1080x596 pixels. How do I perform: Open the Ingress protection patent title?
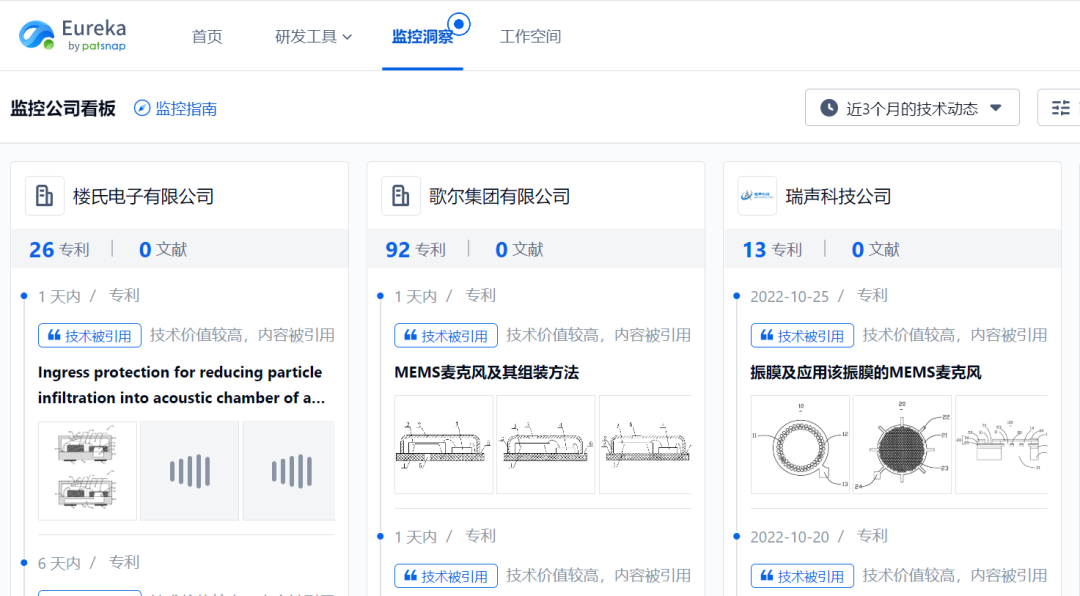pyautogui.click(x=180, y=384)
